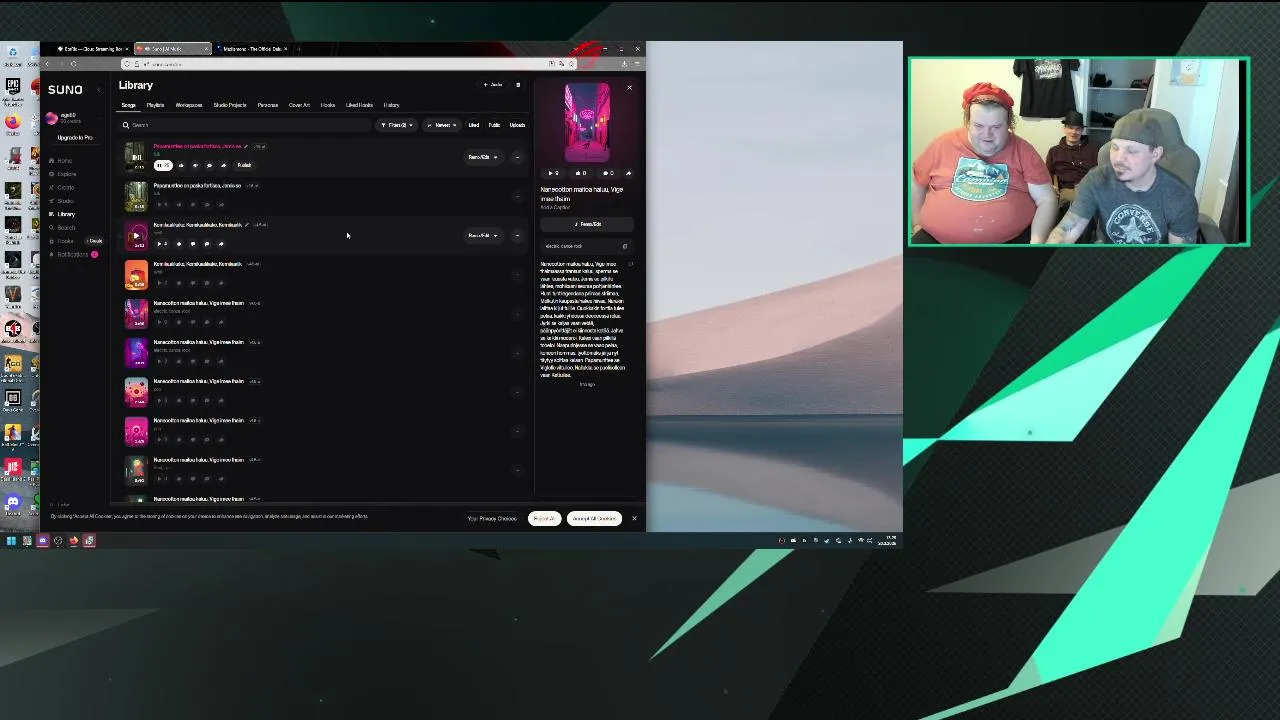Click Upgrade to Pro
The width and height of the screenshot is (1280, 720).
coord(75,137)
